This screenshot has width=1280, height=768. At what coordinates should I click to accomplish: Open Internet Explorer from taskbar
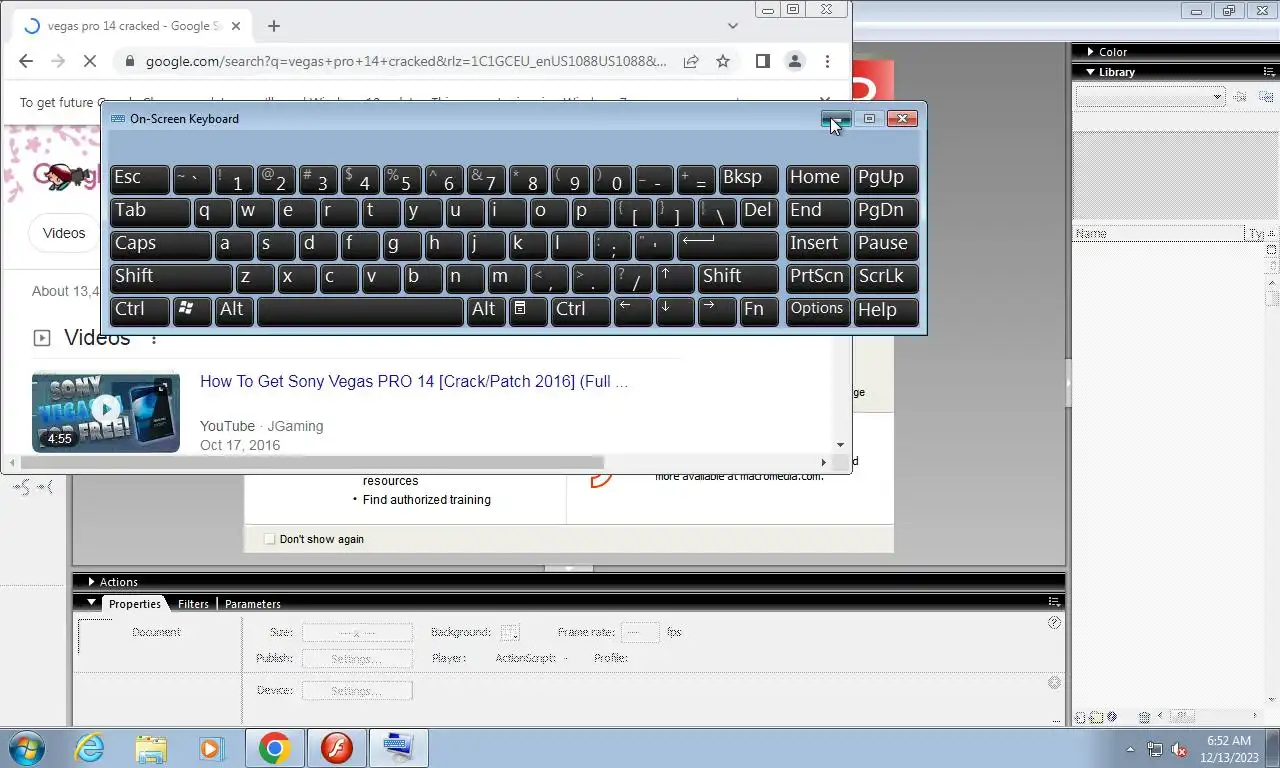click(90, 748)
